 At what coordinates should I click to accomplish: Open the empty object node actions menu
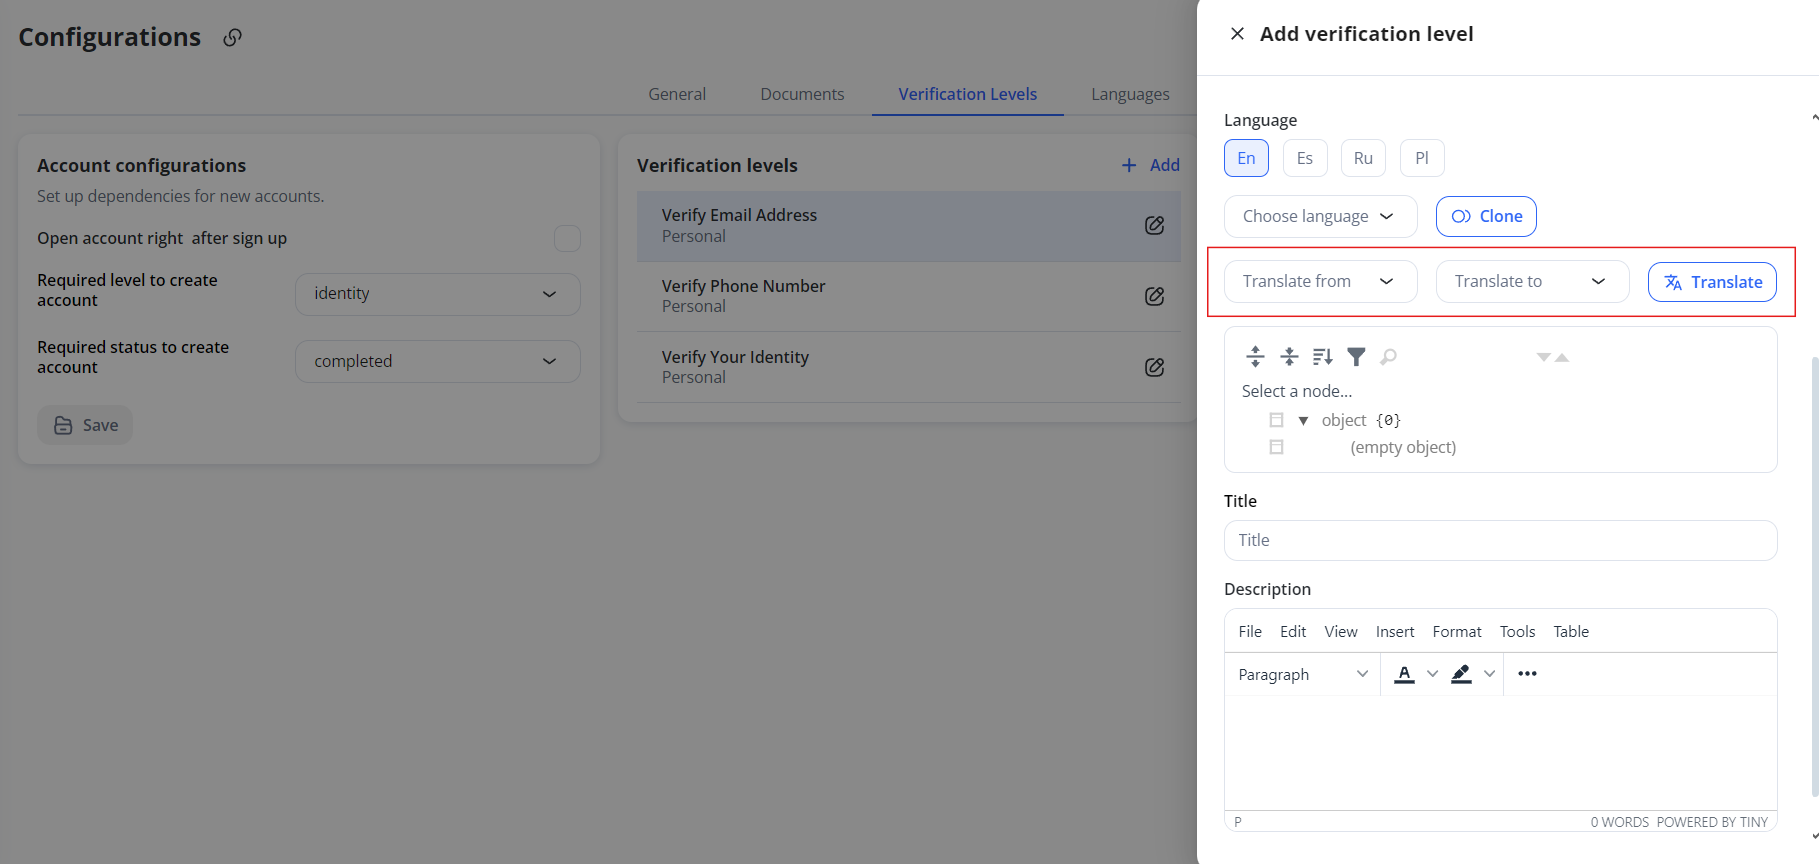pos(1276,447)
